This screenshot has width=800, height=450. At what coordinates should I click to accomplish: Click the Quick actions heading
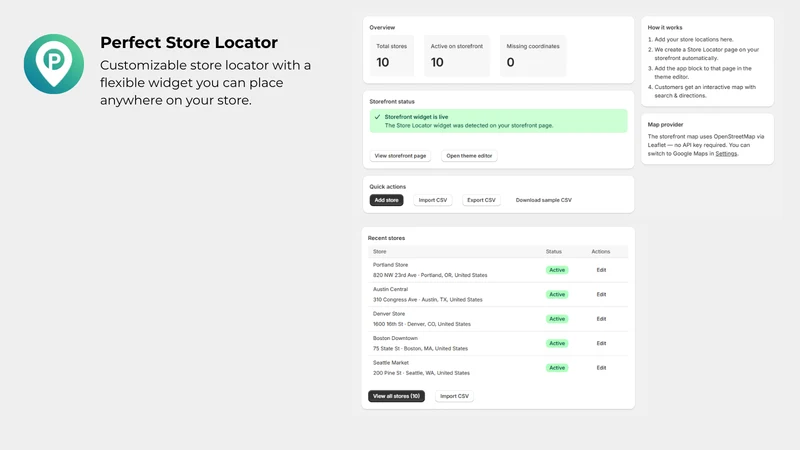[388, 187]
